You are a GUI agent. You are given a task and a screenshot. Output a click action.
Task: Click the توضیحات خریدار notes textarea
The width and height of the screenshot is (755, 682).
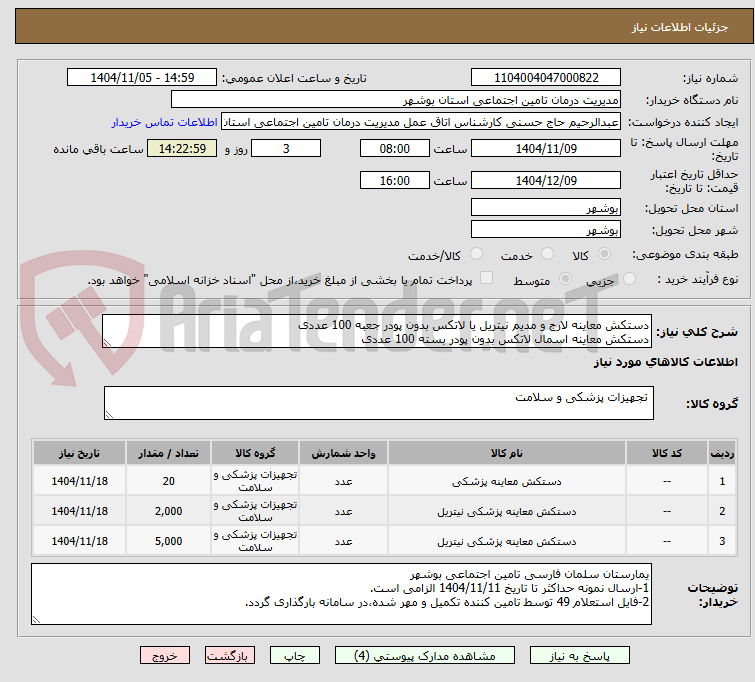(x=341, y=594)
